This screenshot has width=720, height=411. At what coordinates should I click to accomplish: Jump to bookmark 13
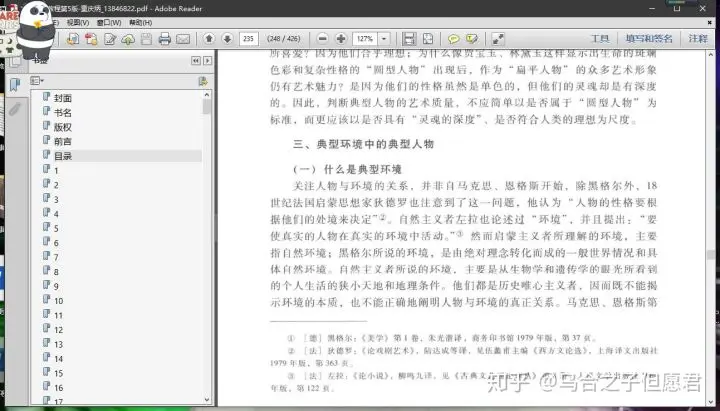tap(58, 344)
